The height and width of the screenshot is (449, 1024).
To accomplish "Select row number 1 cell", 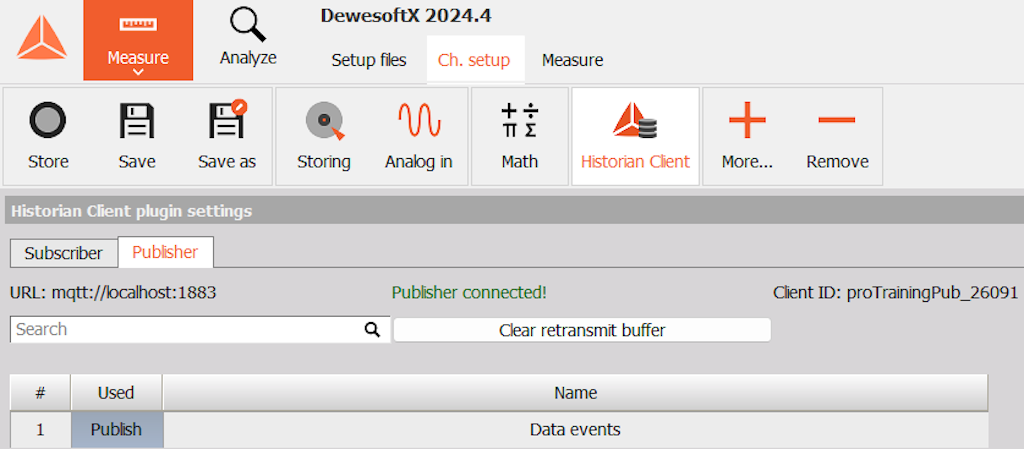I will coord(40,430).
